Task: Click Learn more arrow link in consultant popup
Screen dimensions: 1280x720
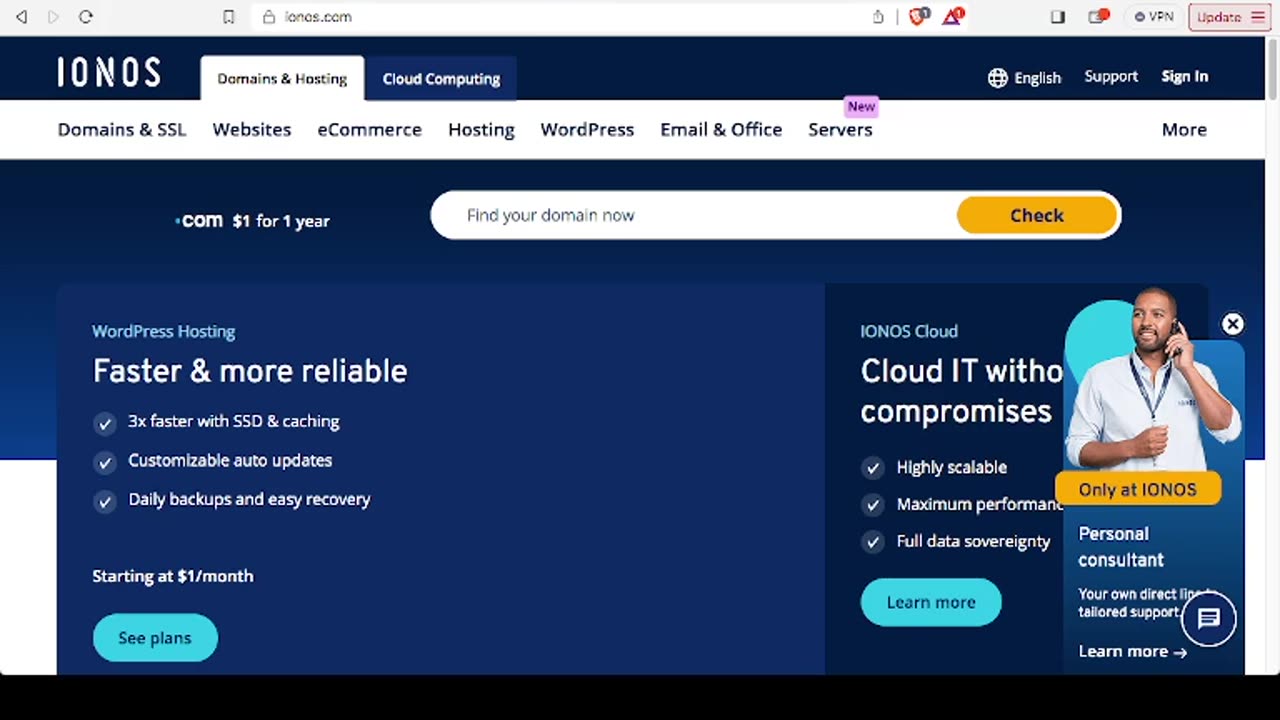Action: point(1132,651)
